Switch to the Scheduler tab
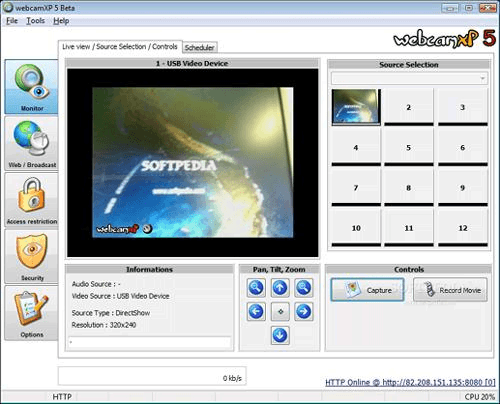Viewport: 500px width, 404px height. point(200,48)
